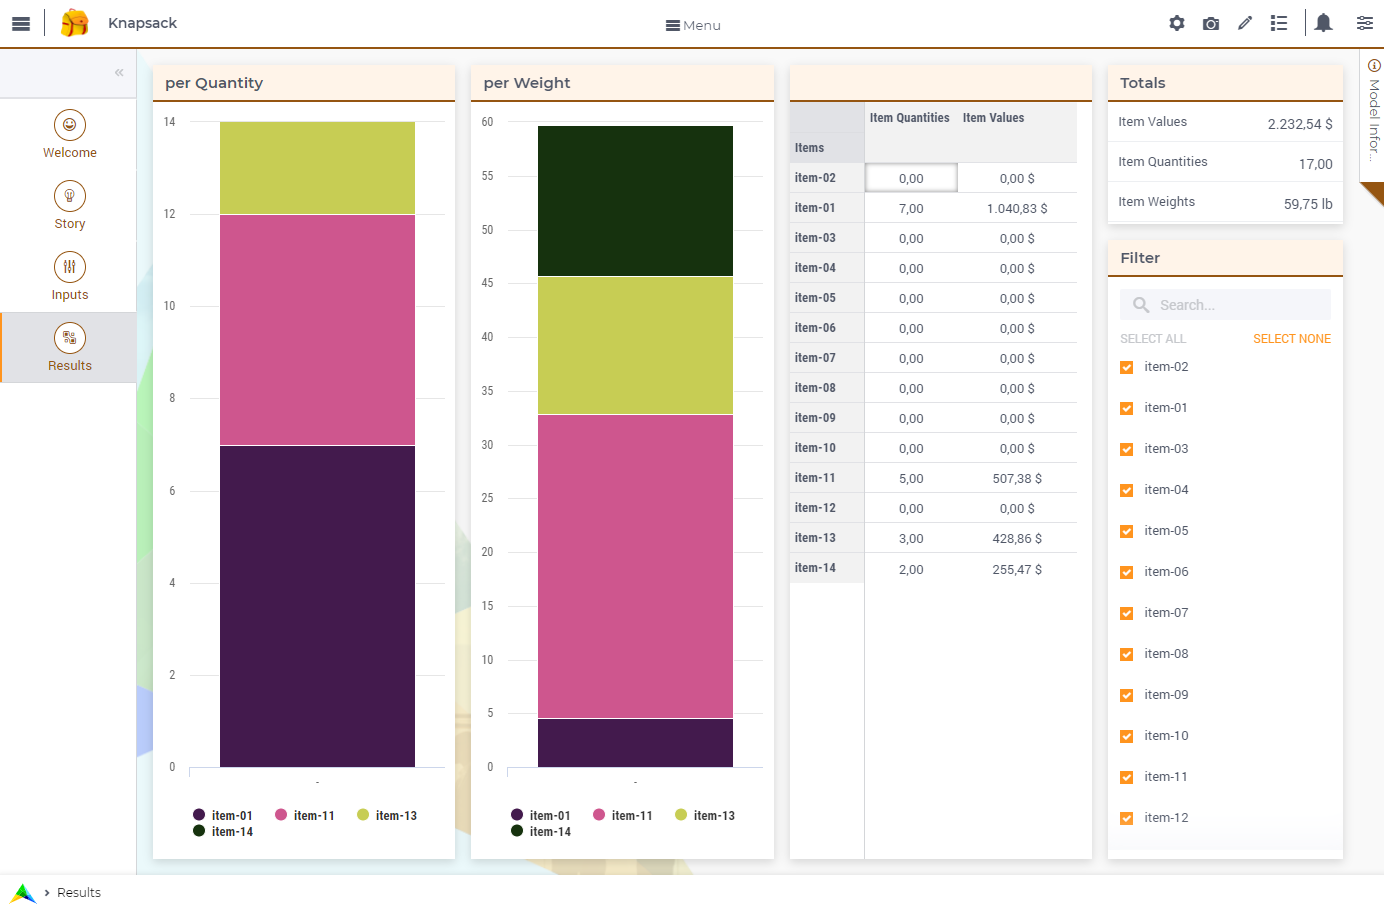Open the Story page
The image size is (1384, 908).
click(69, 206)
